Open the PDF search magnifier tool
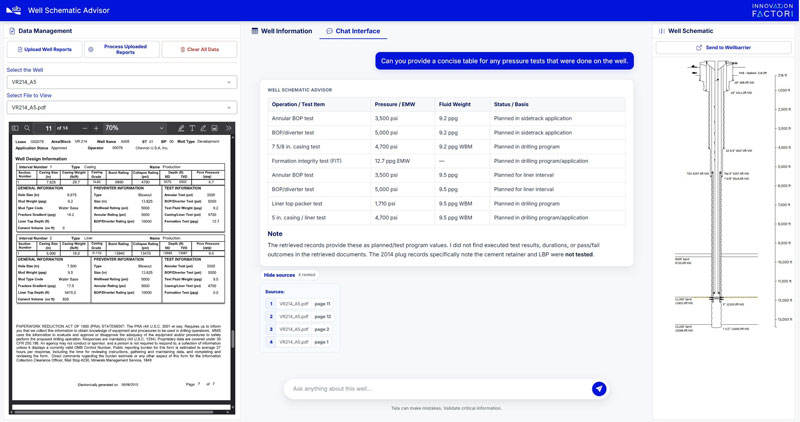This screenshot has width=800, height=422. pos(27,128)
